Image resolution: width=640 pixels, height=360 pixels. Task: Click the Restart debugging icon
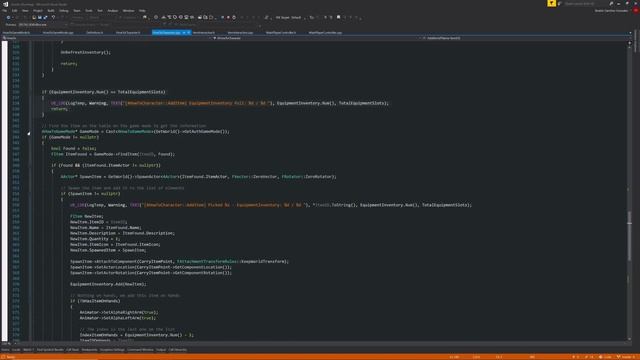point(234,18)
